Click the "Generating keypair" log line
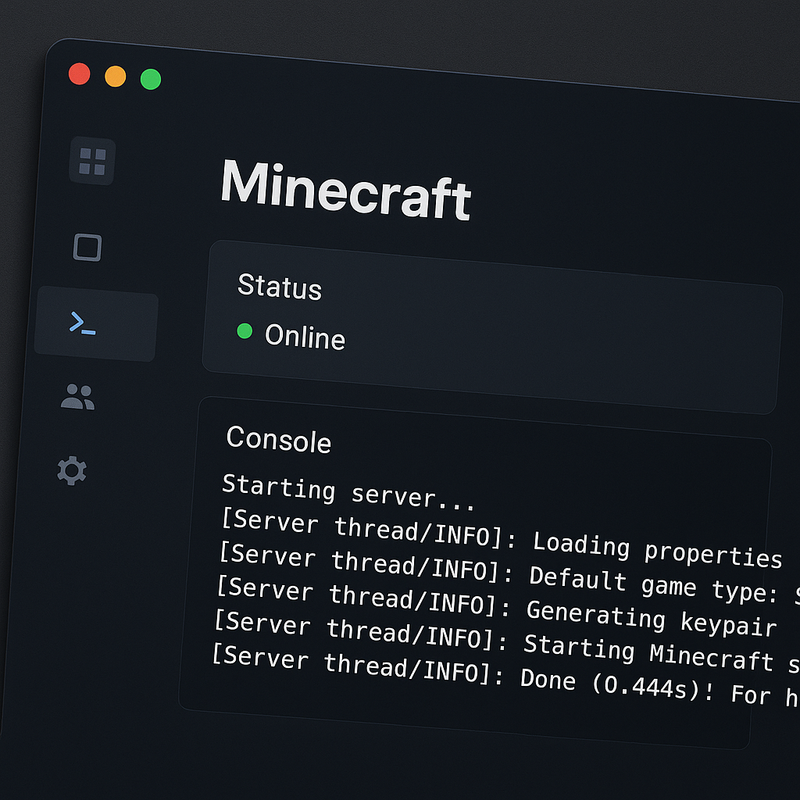800x800 pixels. 496,606
